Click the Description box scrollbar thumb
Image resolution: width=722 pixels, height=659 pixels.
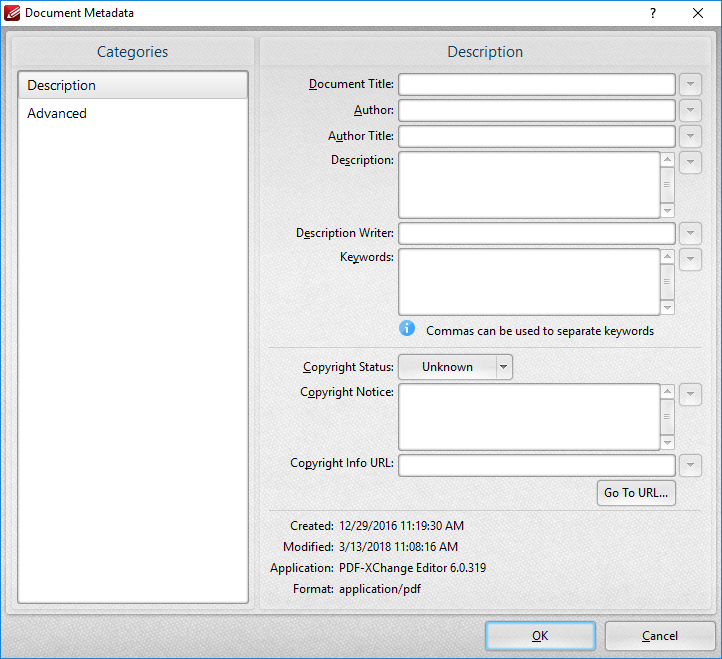click(x=667, y=185)
